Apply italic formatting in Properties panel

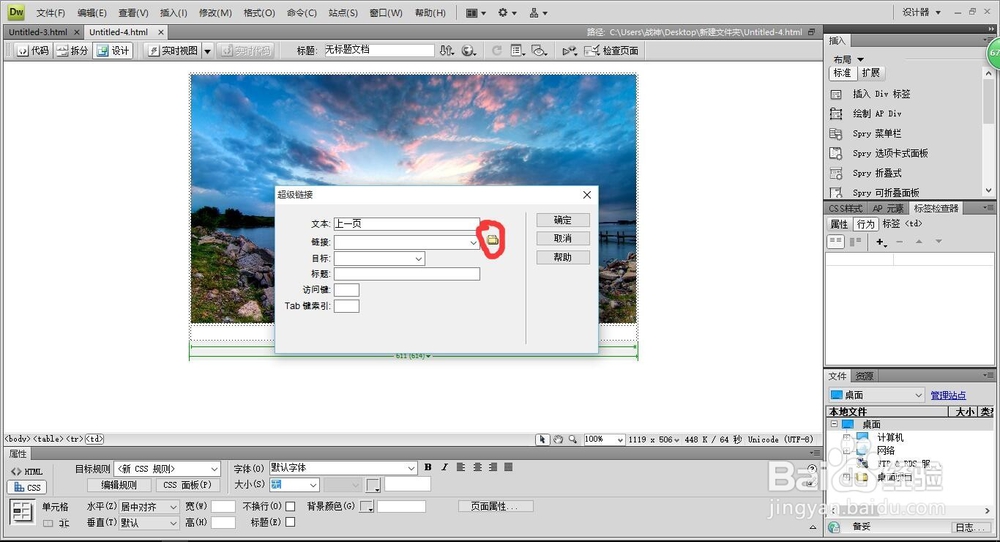(x=445, y=467)
